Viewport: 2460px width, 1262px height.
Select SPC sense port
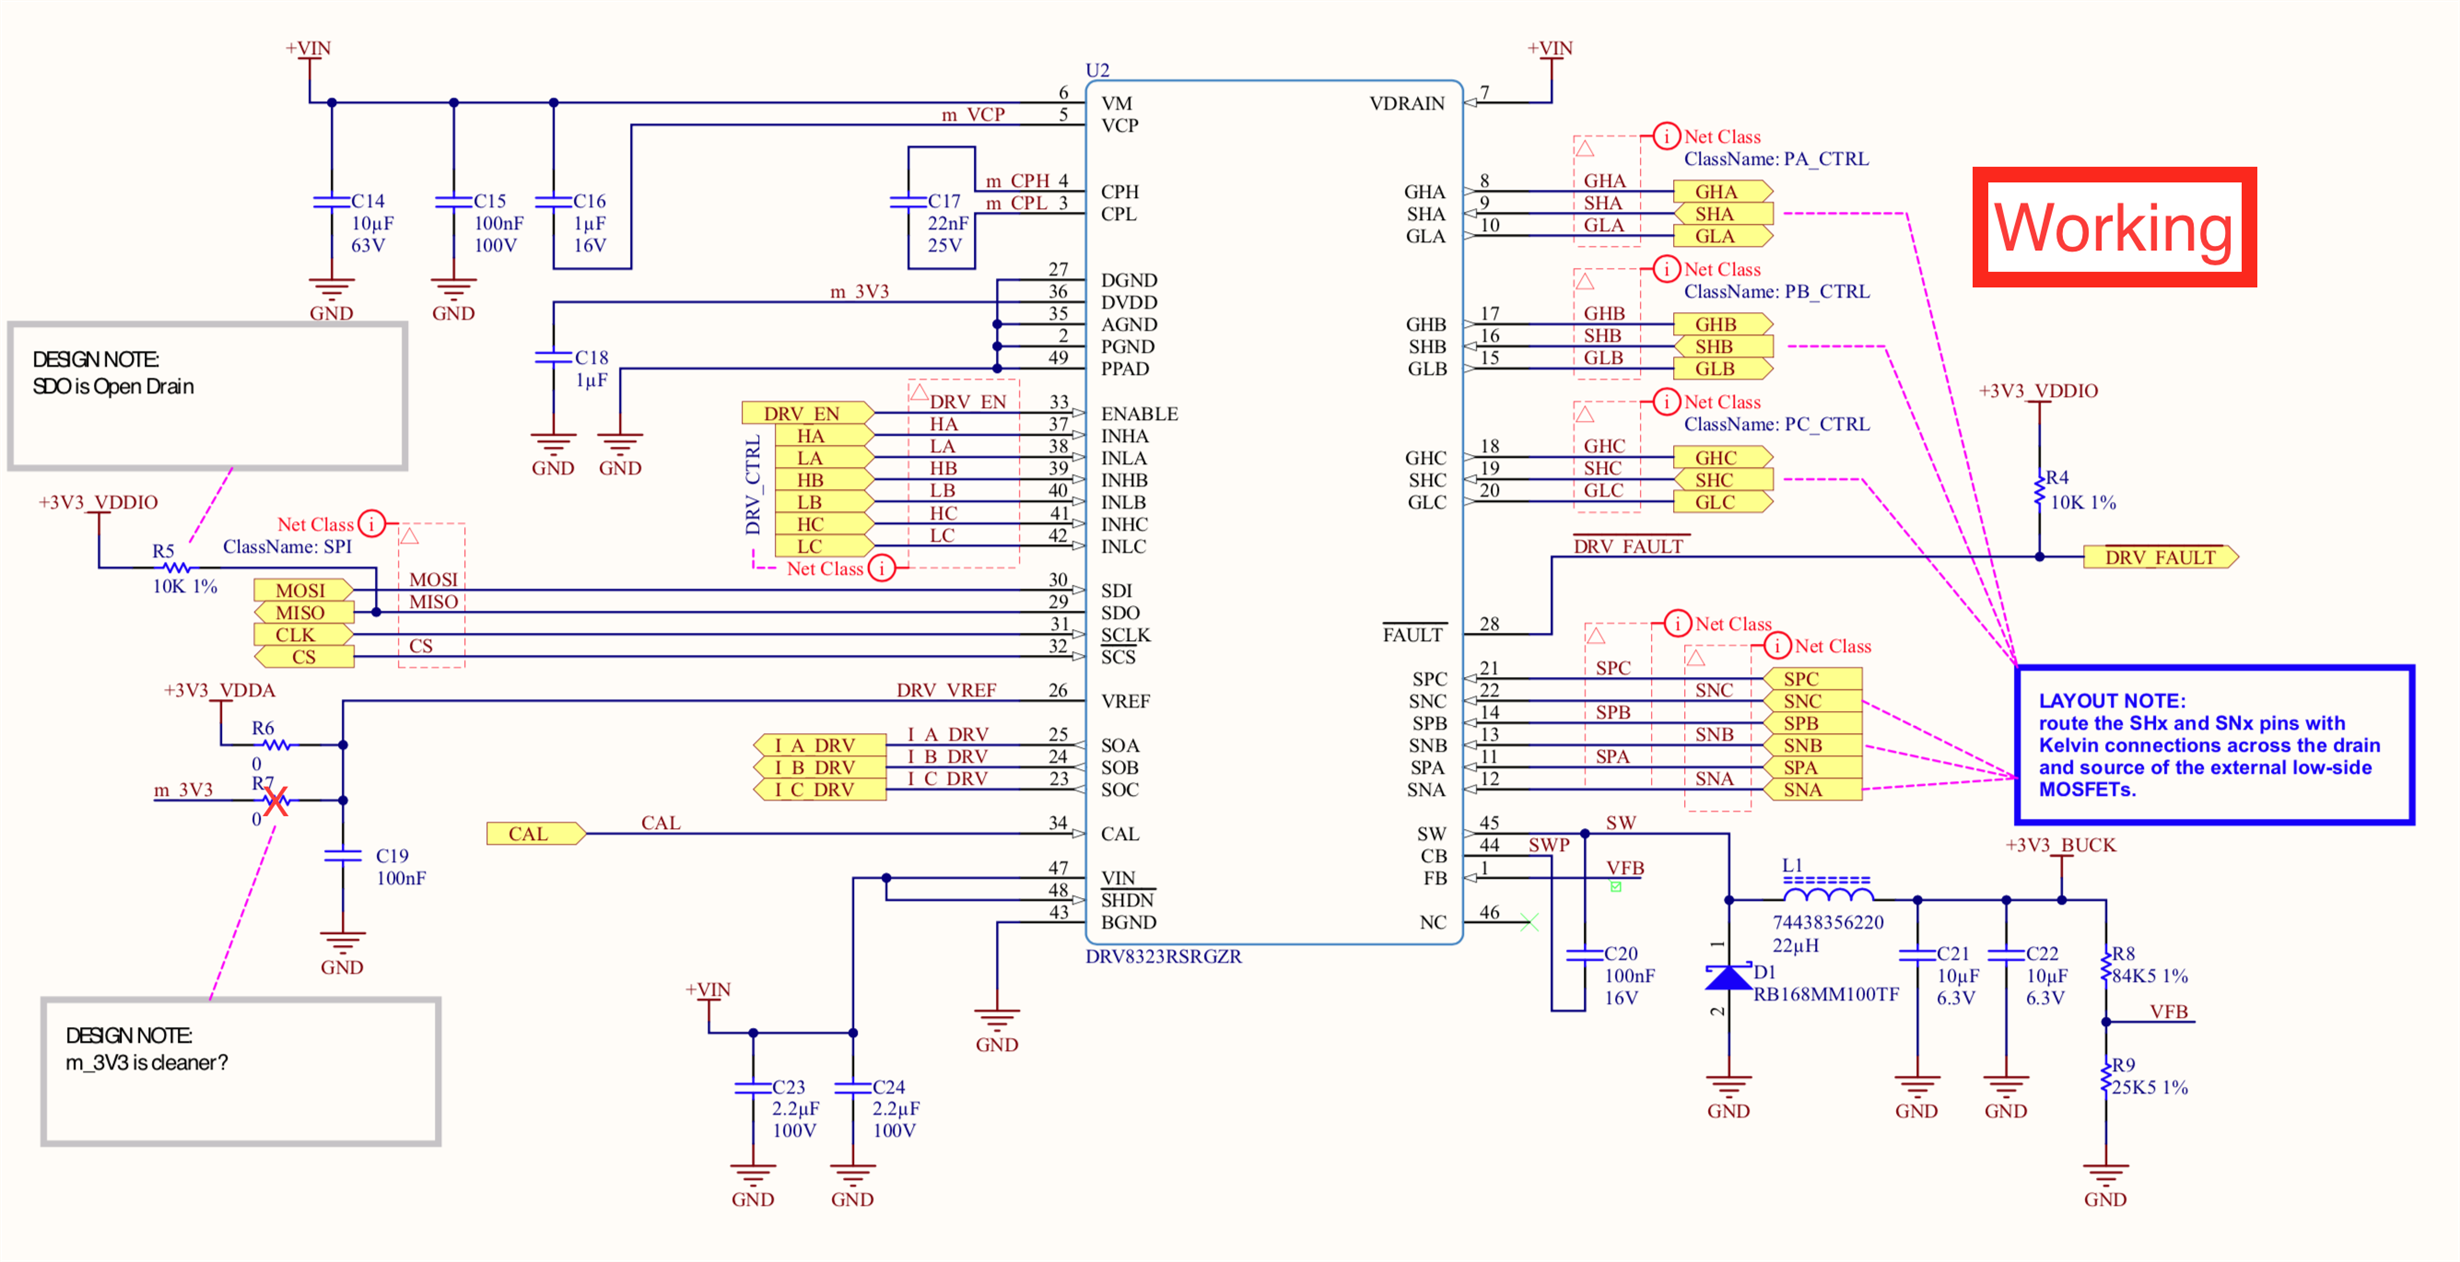[x=1812, y=678]
